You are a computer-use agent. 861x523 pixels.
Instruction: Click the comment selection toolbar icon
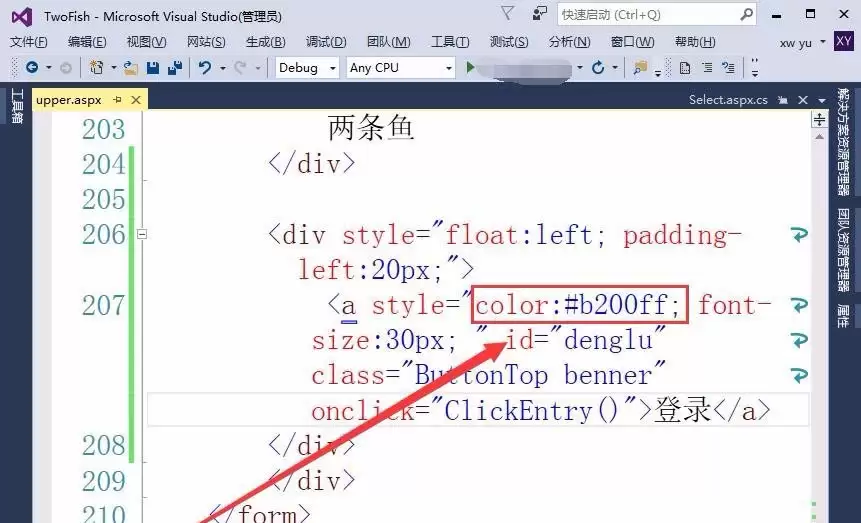point(729,68)
